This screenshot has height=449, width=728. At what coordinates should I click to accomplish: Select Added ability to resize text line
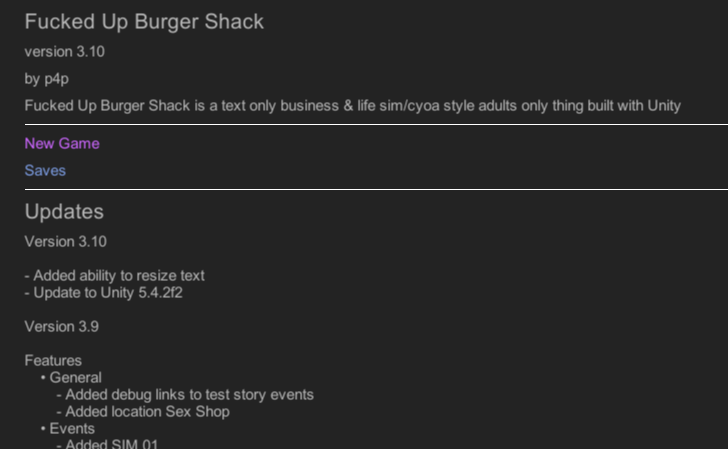click(114, 275)
